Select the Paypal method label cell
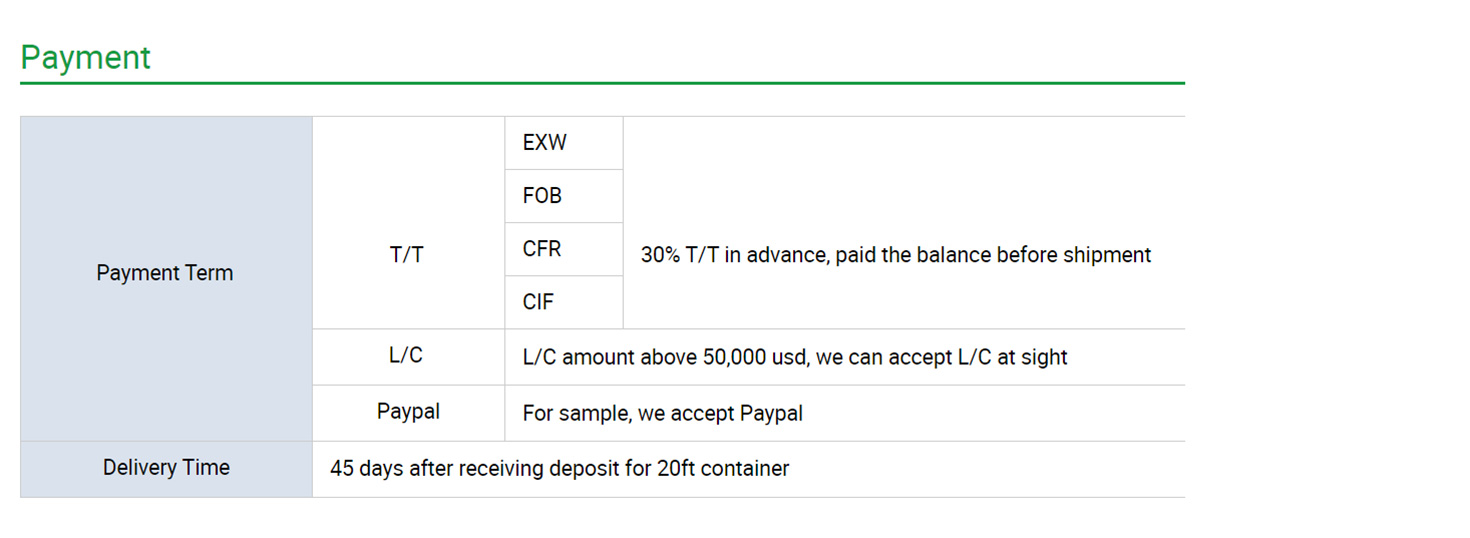 click(408, 411)
